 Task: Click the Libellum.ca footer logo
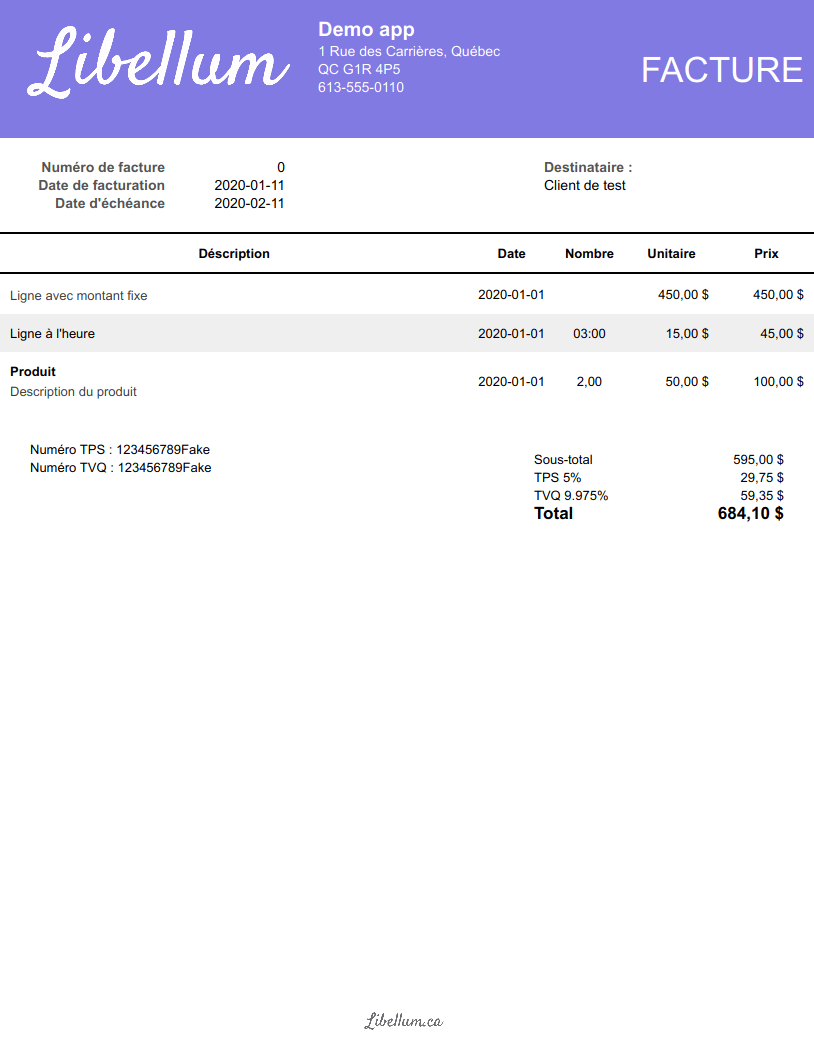[403, 1021]
